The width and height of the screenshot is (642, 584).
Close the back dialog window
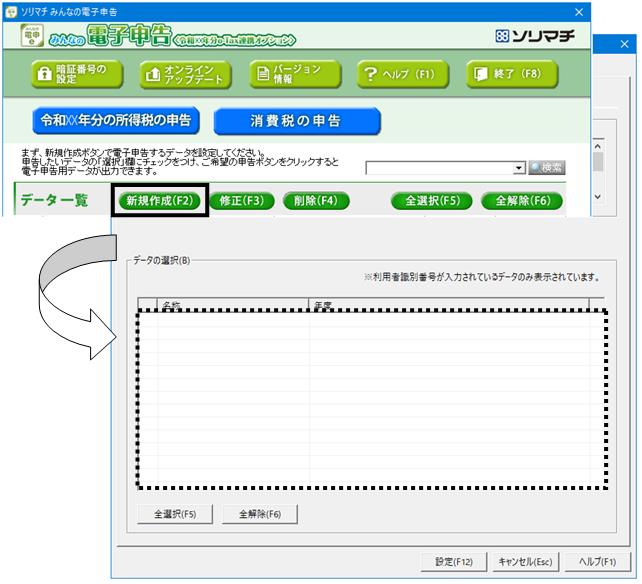[x=624, y=44]
